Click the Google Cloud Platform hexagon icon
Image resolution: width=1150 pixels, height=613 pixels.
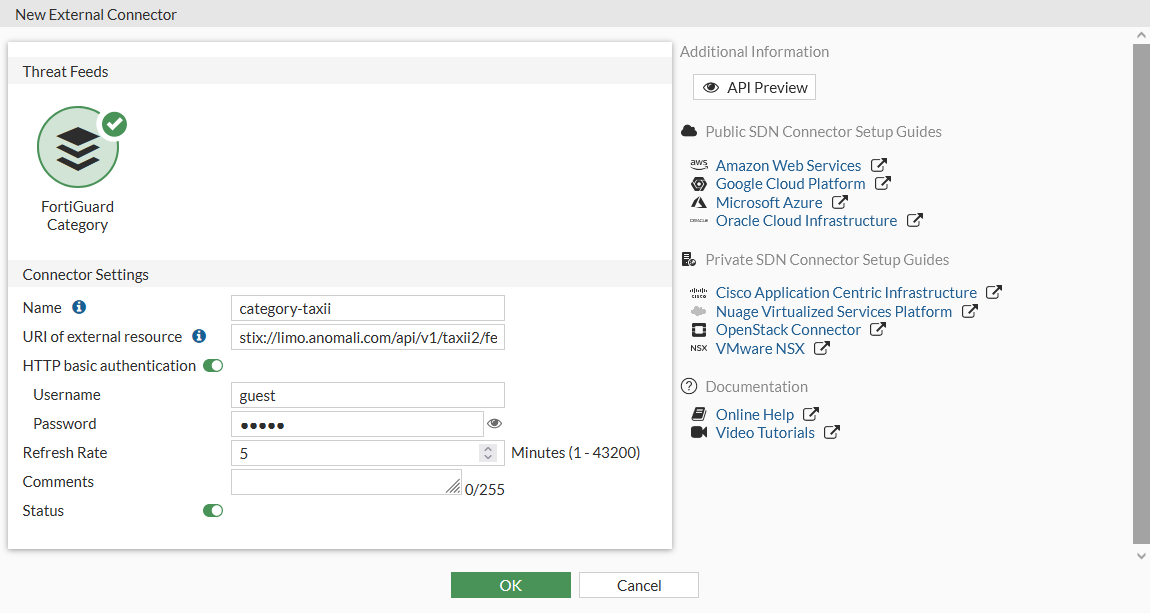pos(699,183)
